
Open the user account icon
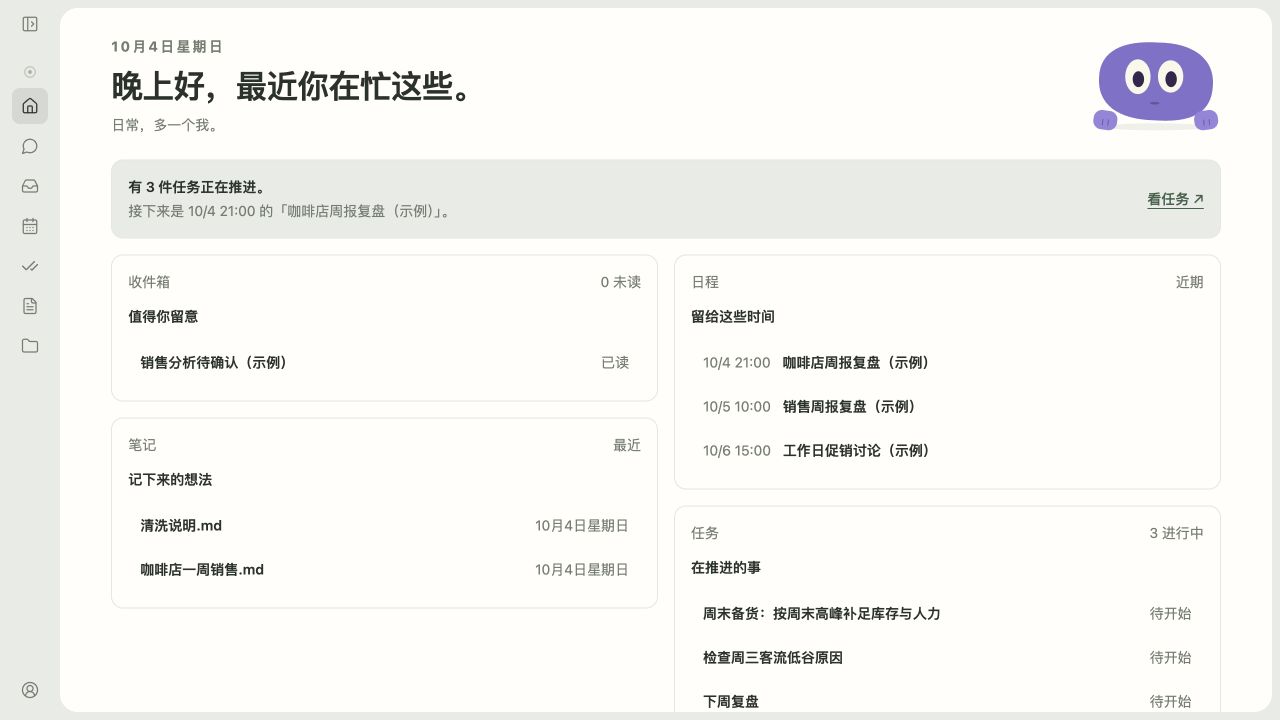(30, 690)
